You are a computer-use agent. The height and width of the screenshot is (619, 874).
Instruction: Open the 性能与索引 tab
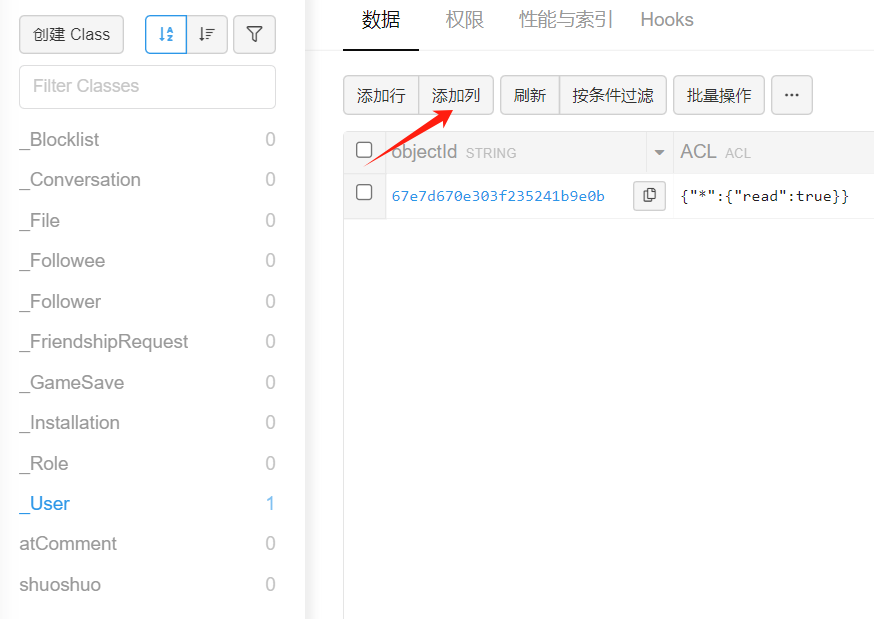pyautogui.click(x=565, y=20)
